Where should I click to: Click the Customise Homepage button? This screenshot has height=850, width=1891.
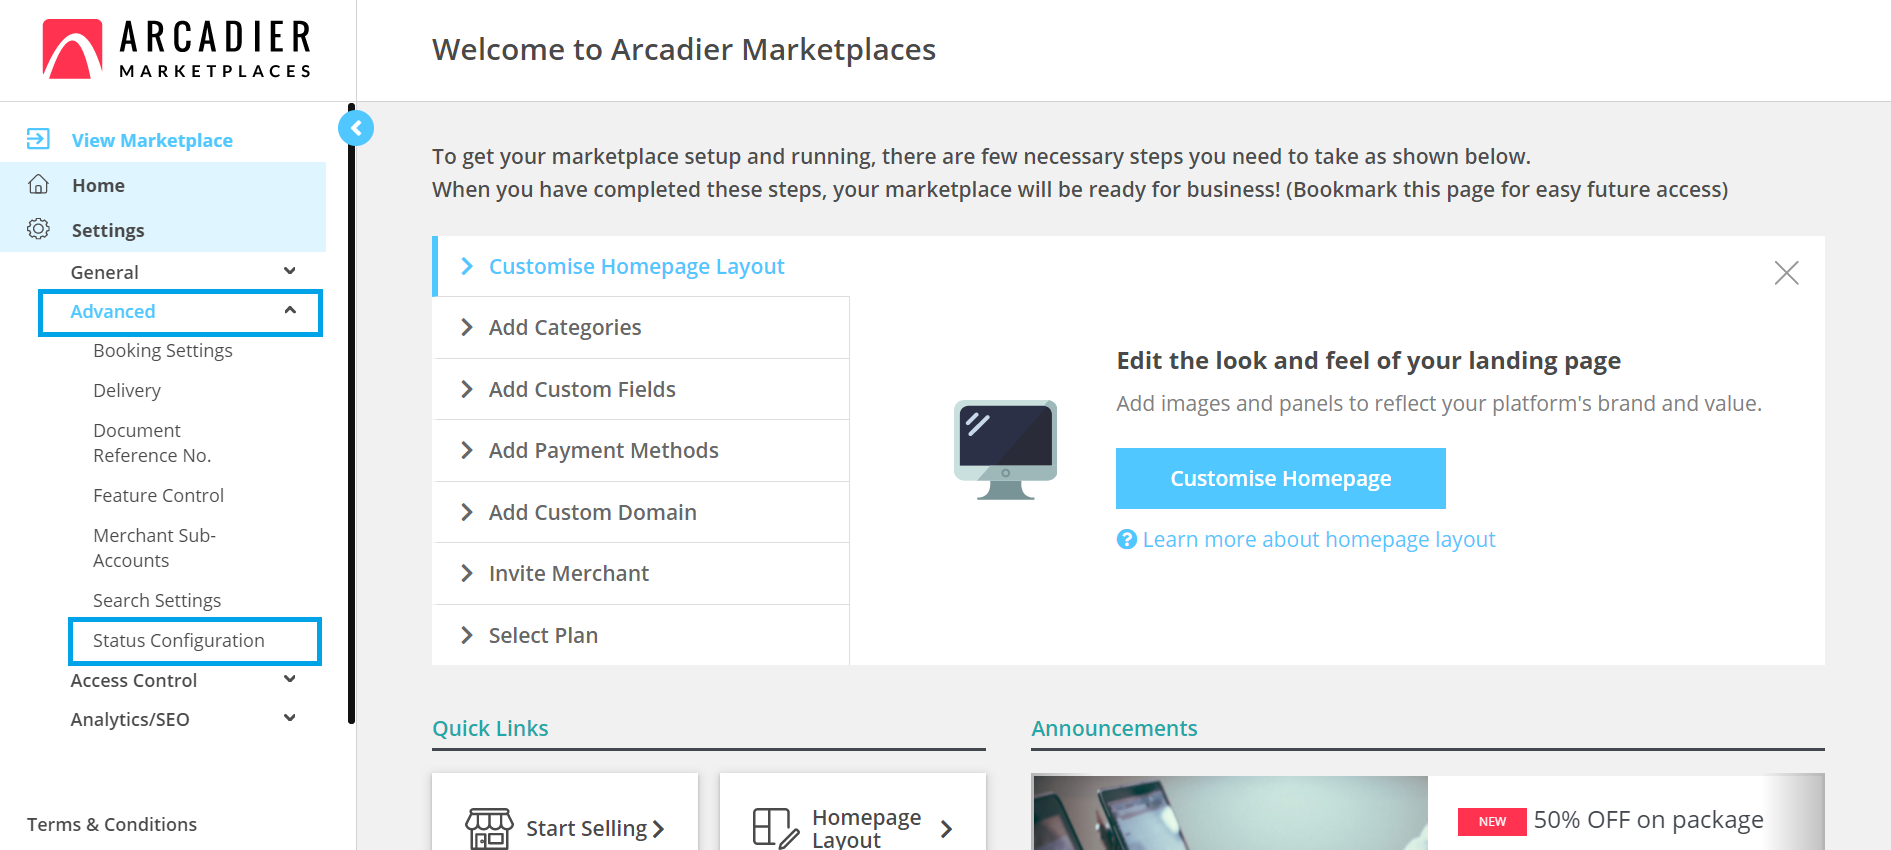[x=1281, y=478]
